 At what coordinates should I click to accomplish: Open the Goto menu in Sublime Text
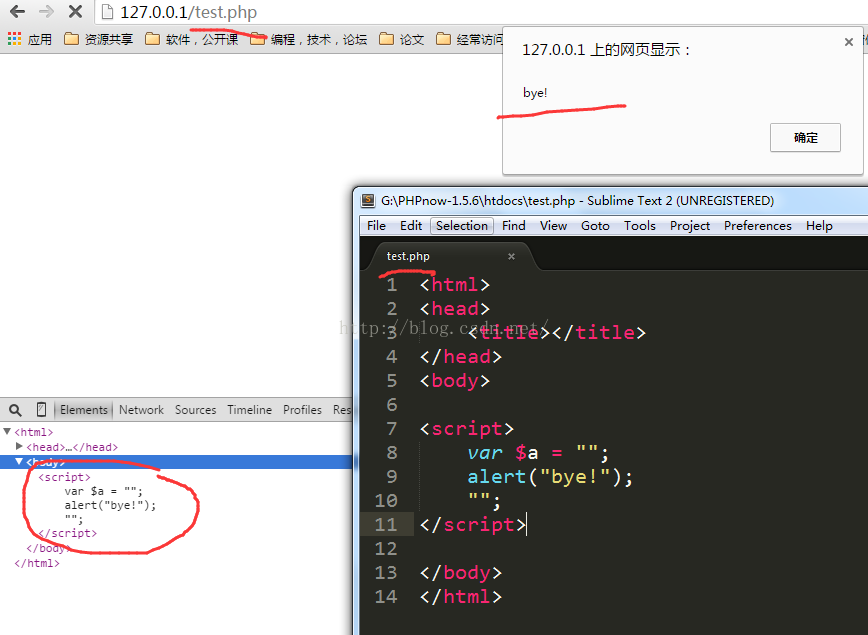click(x=595, y=226)
